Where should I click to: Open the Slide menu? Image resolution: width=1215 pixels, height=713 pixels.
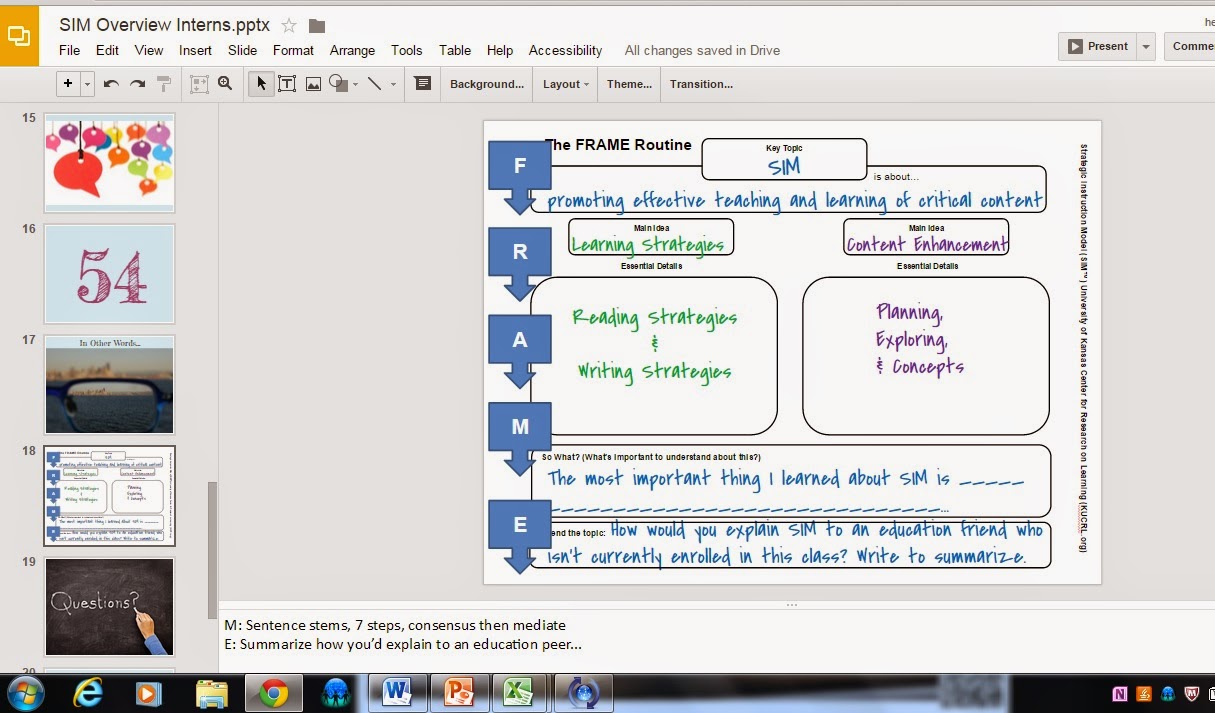point(243,50)
